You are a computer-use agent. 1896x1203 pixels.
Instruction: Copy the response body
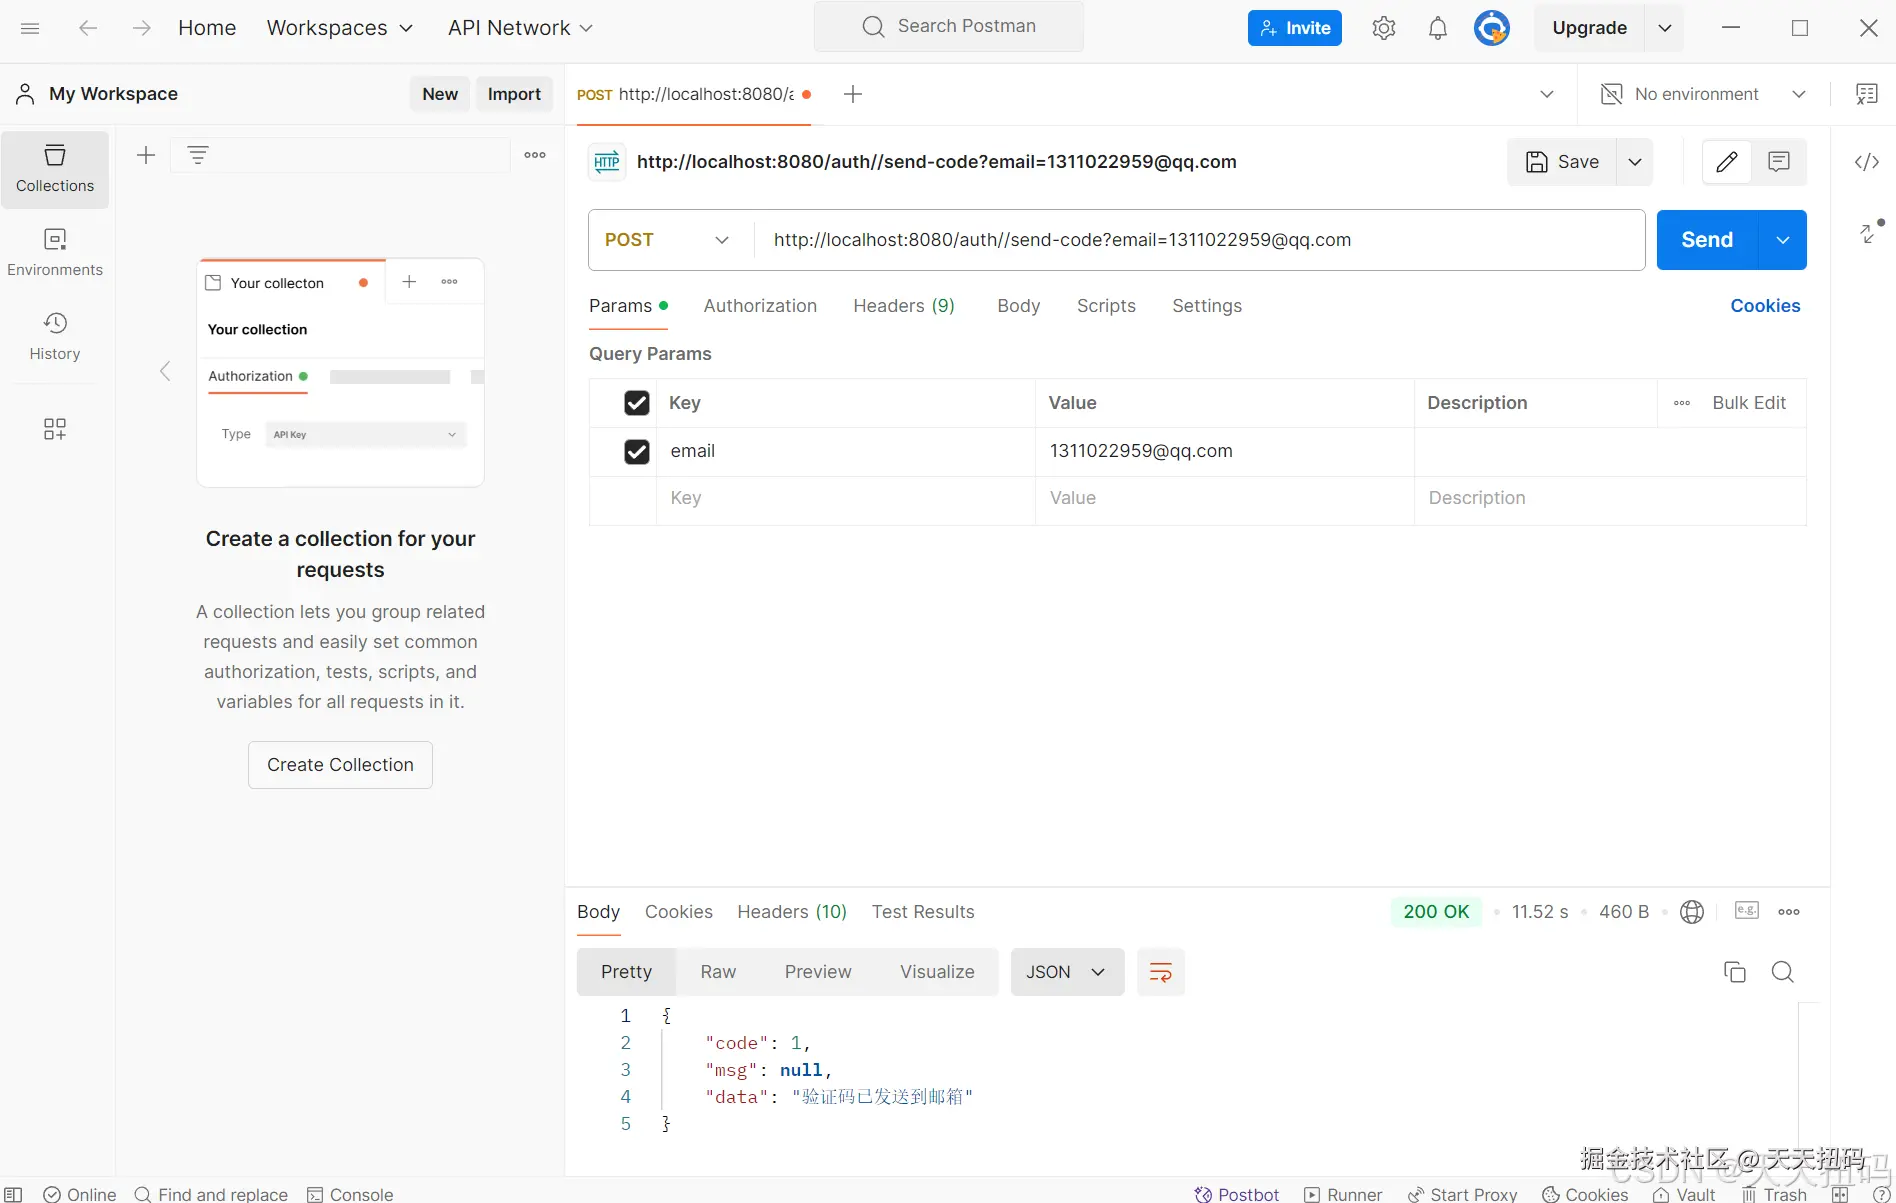coord(1735,972)
